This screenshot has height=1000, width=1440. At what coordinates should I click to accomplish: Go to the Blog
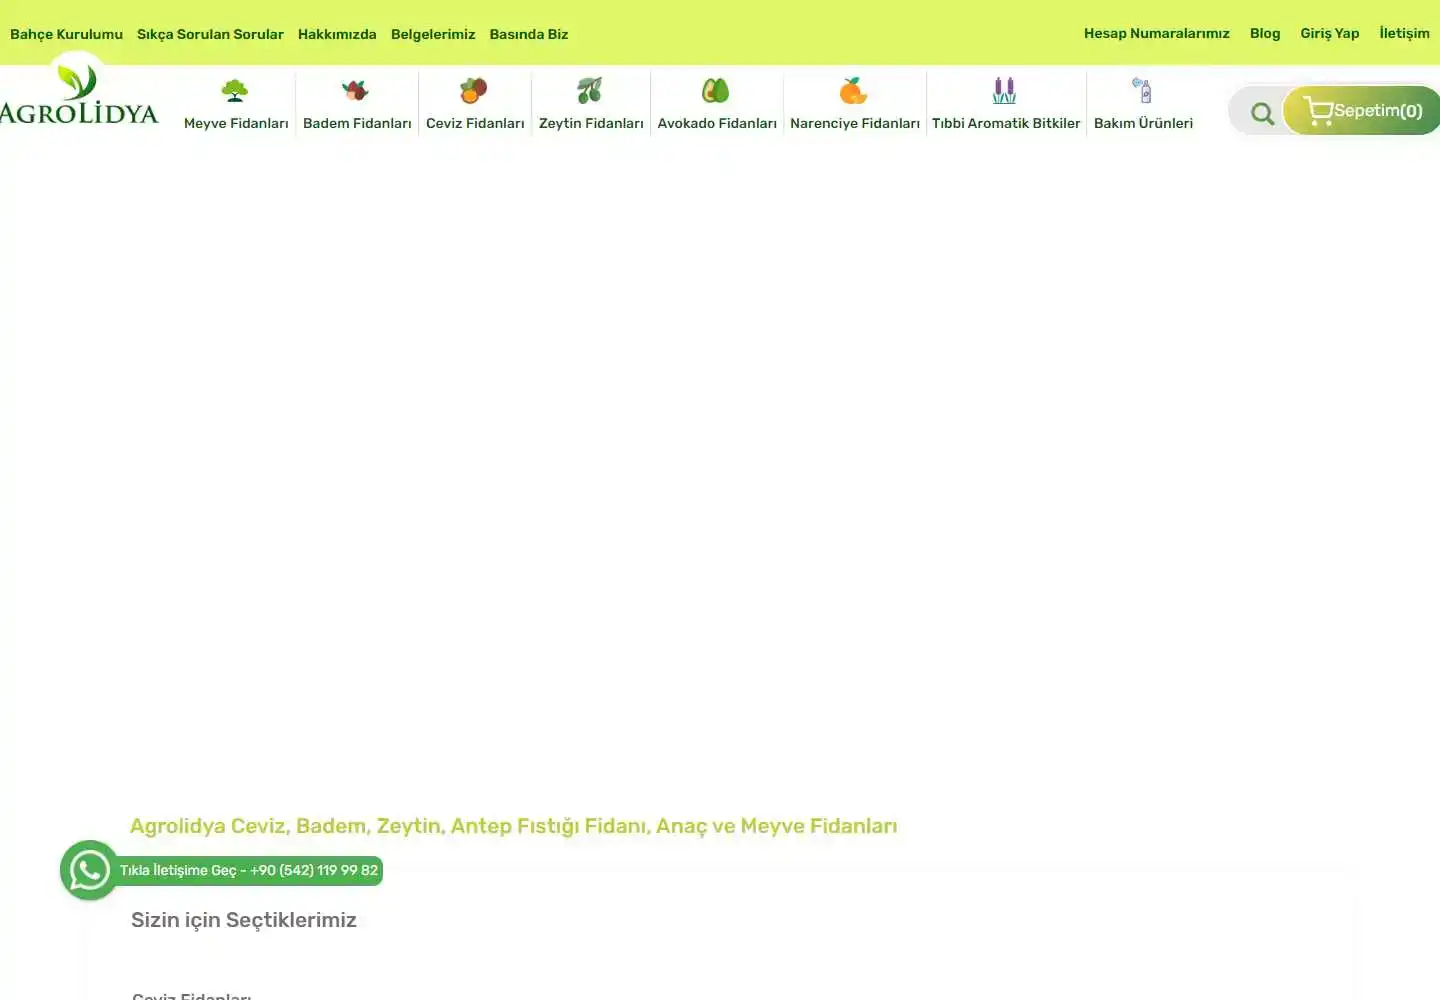click(1265, 33)
